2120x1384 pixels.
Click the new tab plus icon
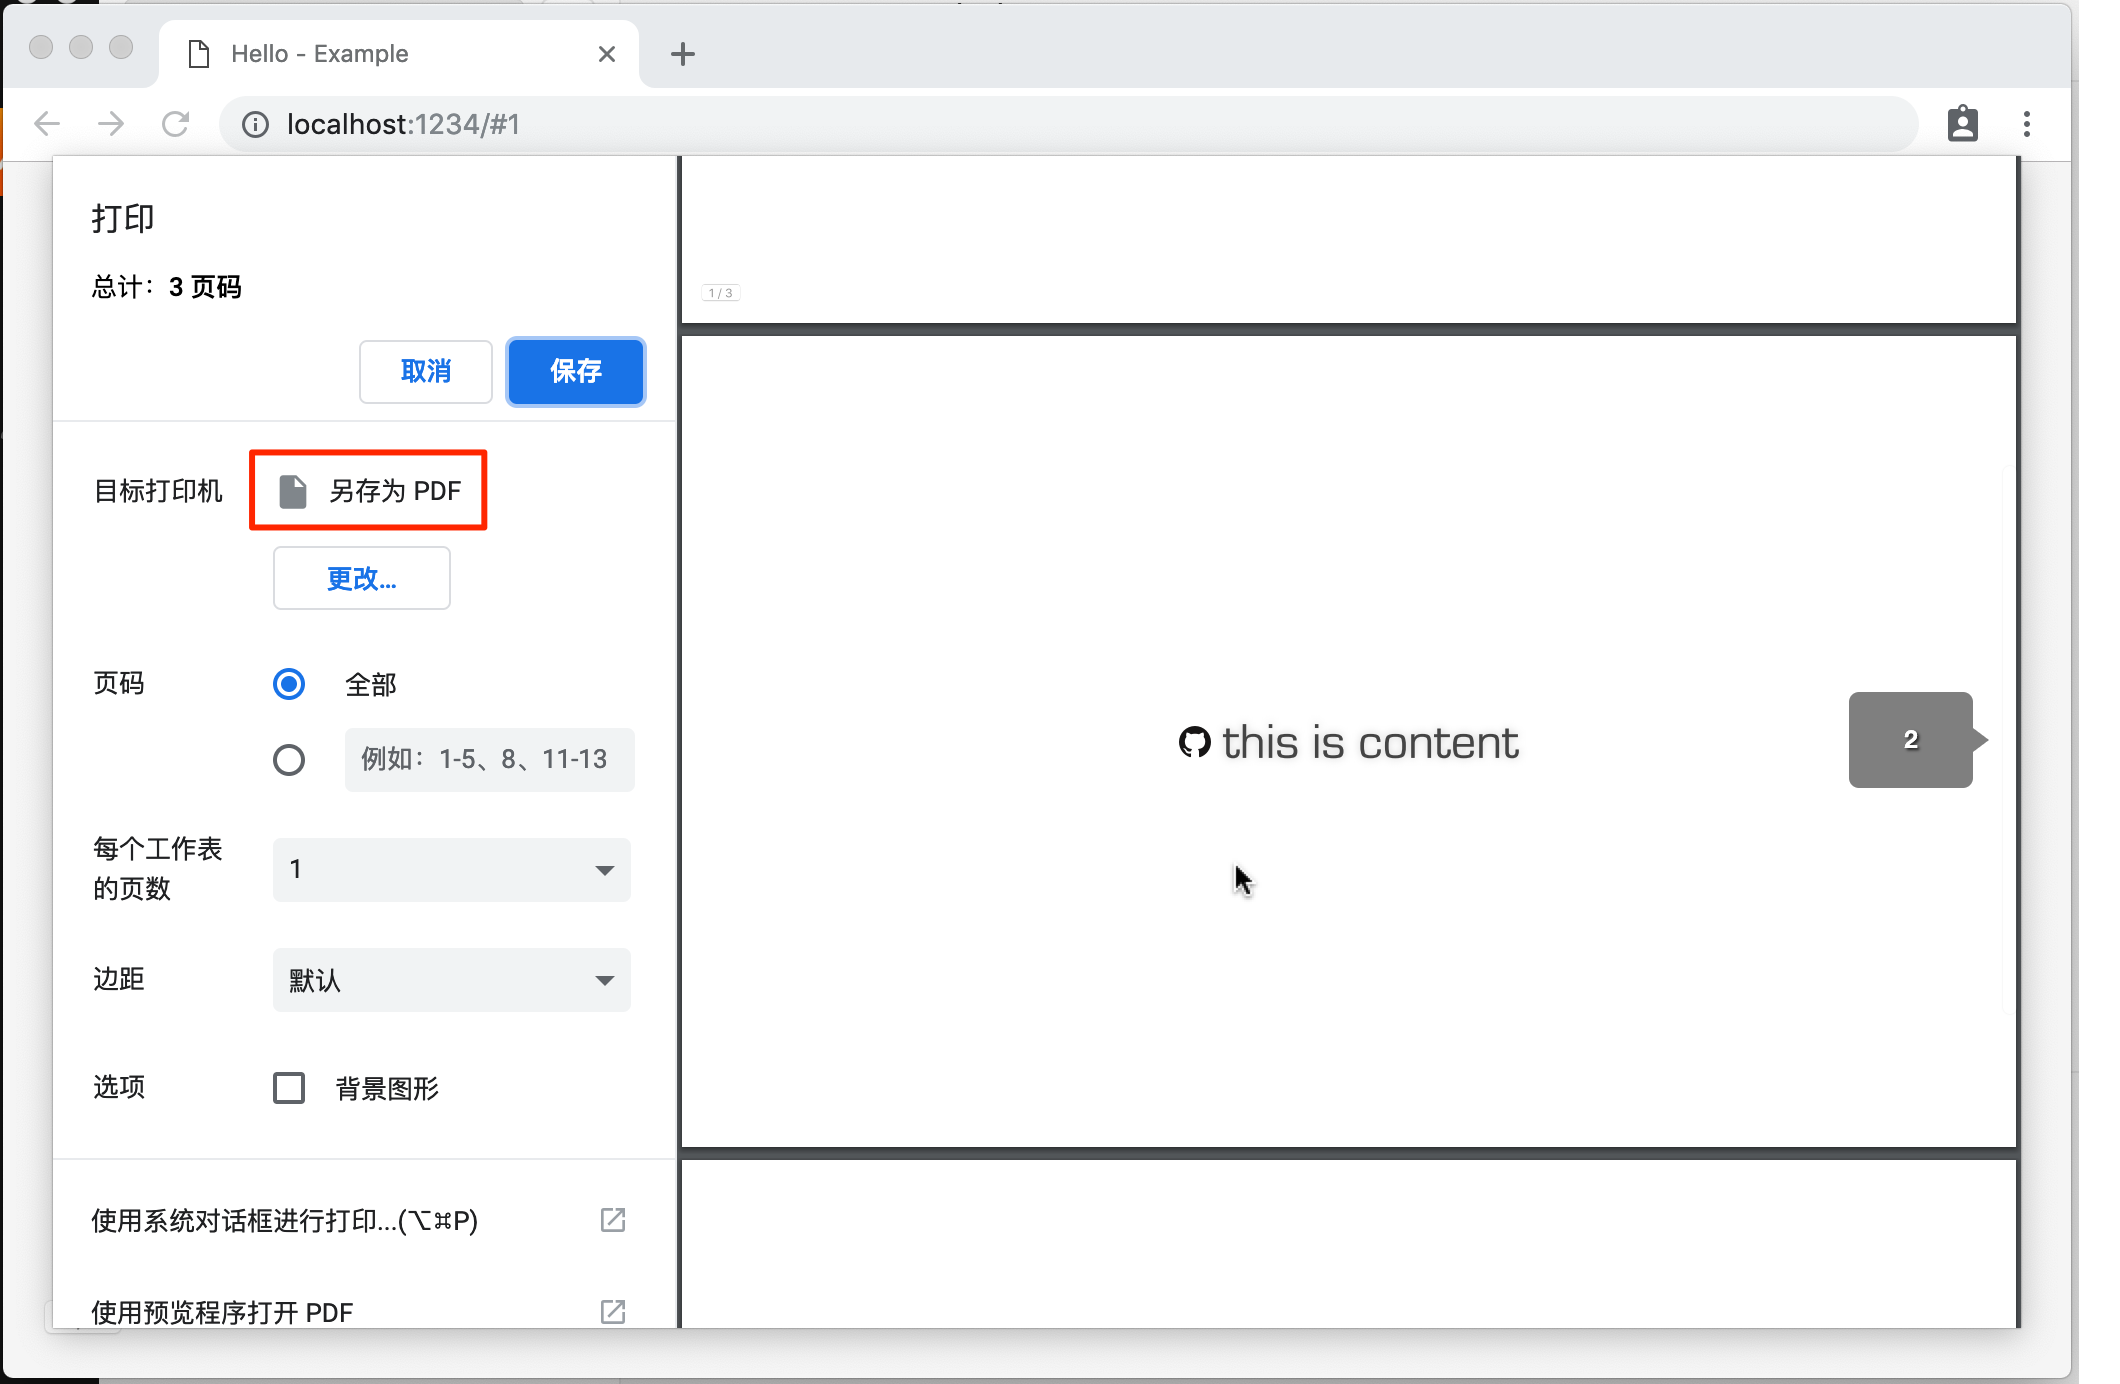[683, 54]
